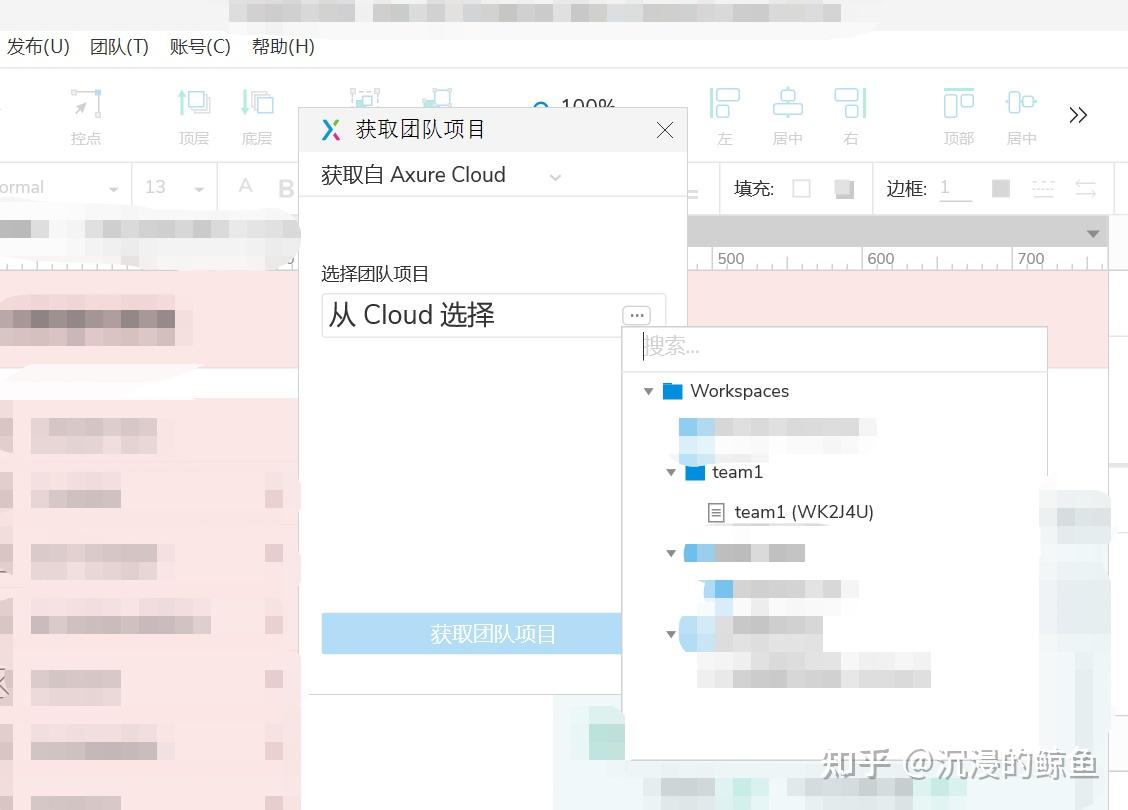Align objects horizontally centered with 居中 icon

point(787,112)
